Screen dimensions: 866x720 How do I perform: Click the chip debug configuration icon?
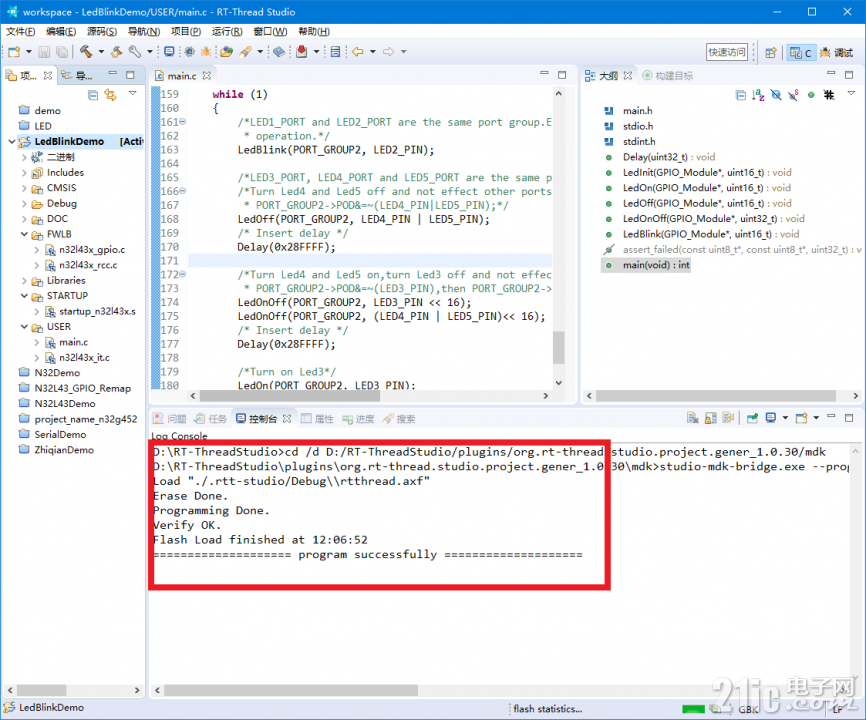(x=189, y=52)
